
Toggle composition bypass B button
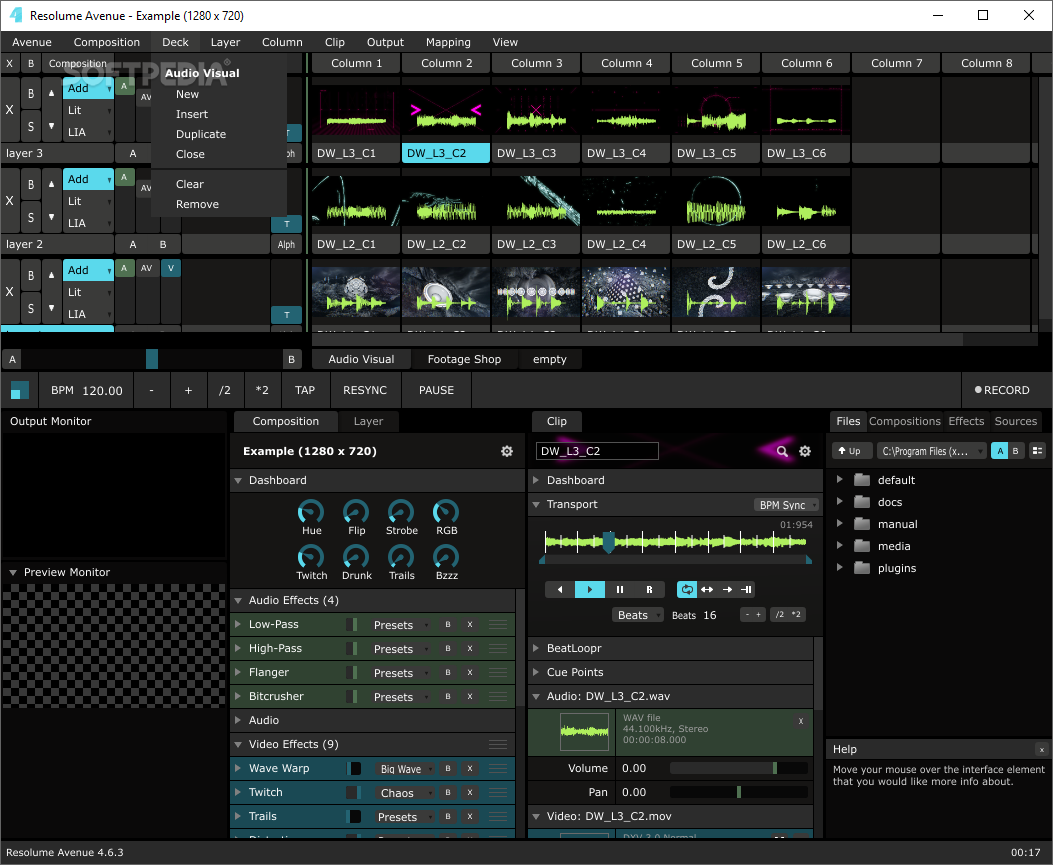click(31, 64)
